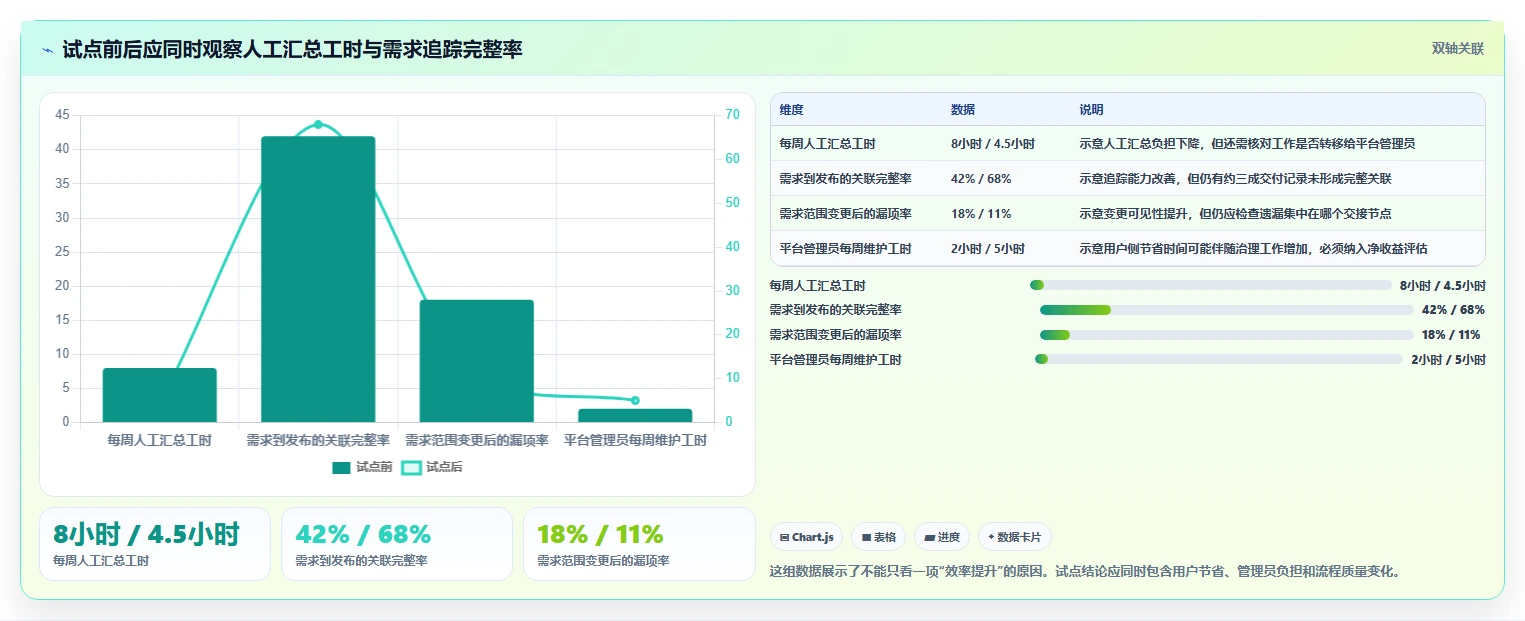The height and width of the screenshot is (621, 1525).
Task: Click the lightning icon beside the title
Action: [x=48, y=50]
